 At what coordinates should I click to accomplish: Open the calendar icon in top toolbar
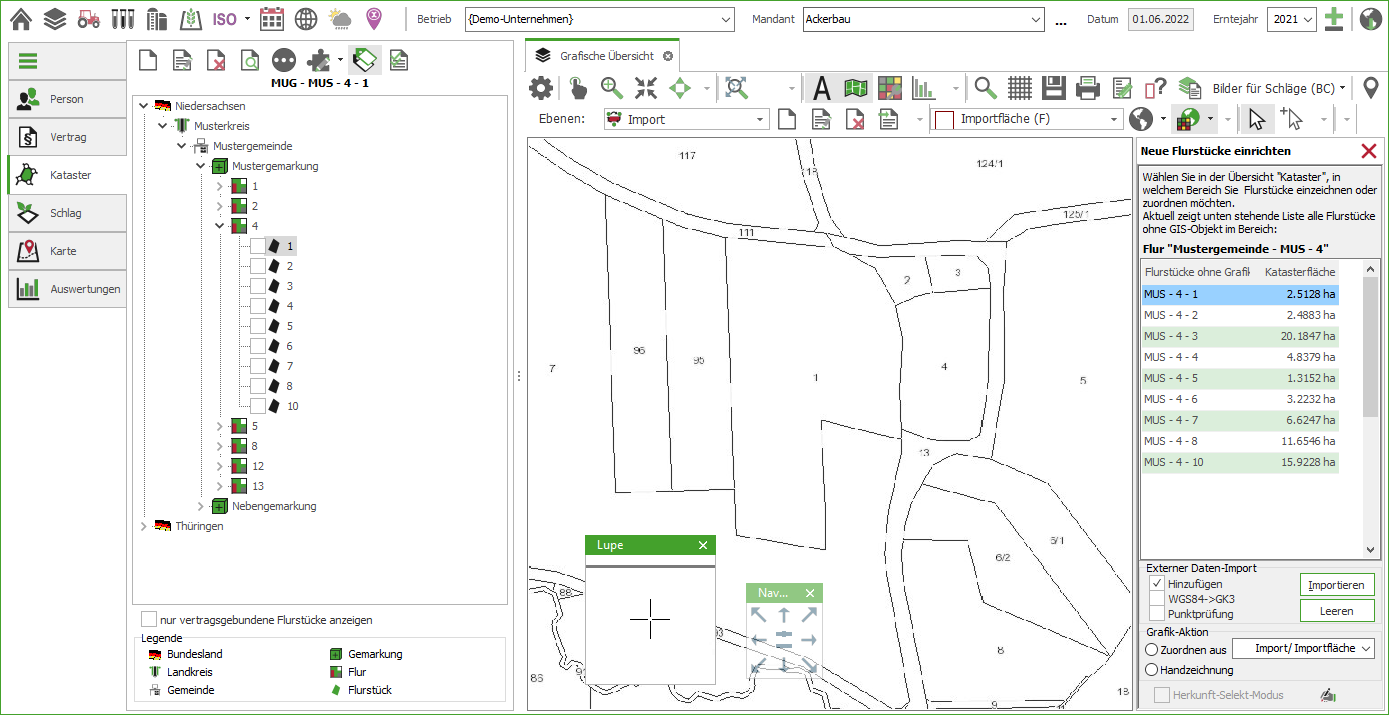click(271, 19)
